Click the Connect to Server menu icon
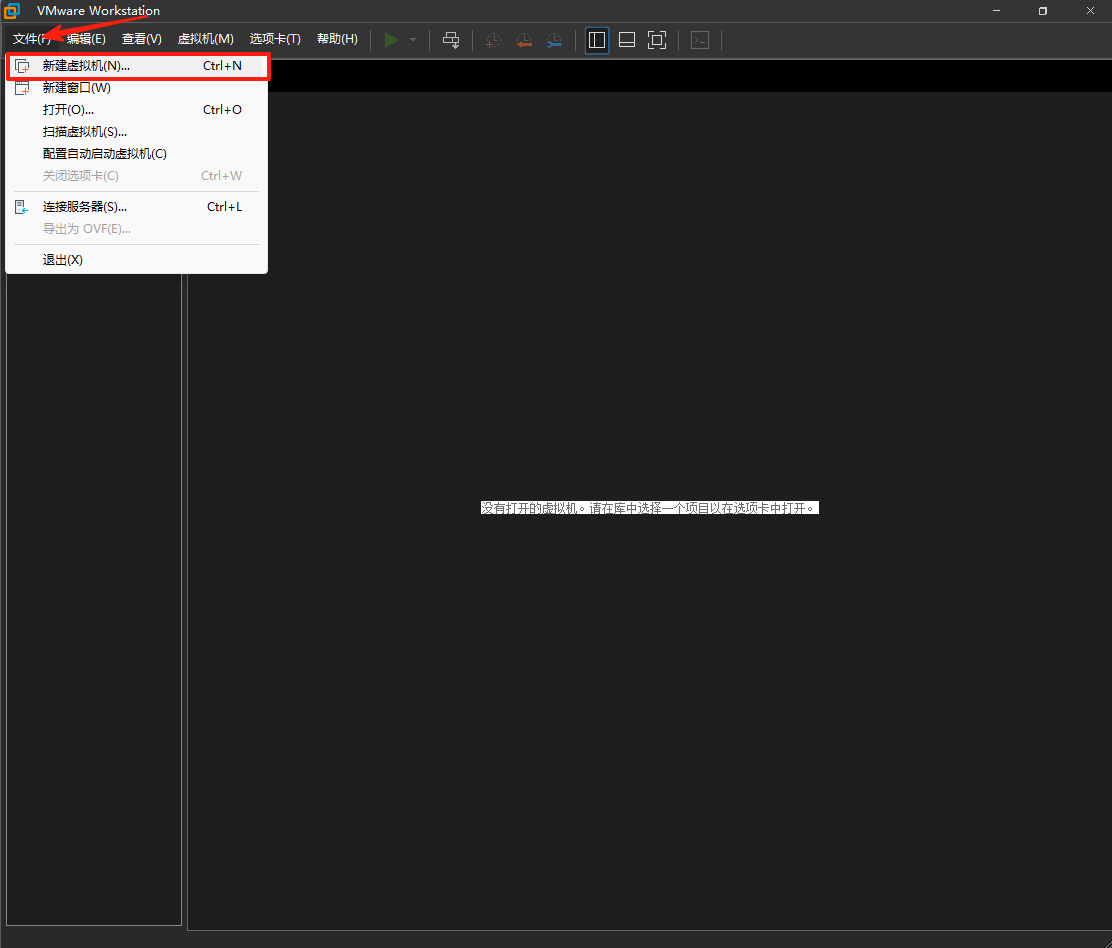1112x948 pixels. pos(22,207)
